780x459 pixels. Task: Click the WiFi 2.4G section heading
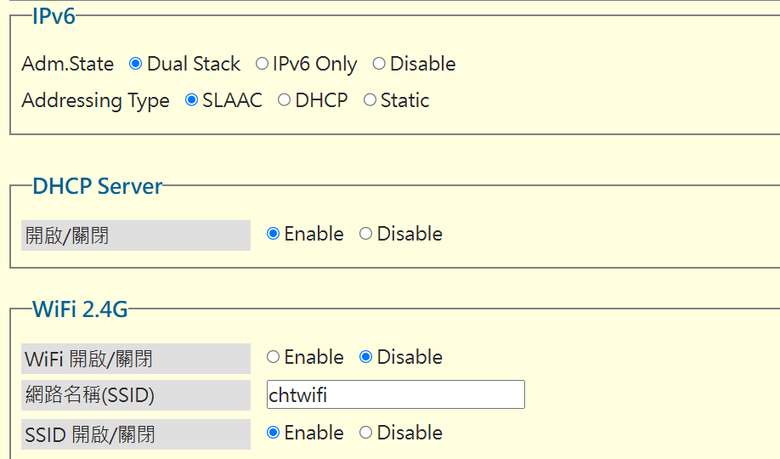tap(80, 309)
